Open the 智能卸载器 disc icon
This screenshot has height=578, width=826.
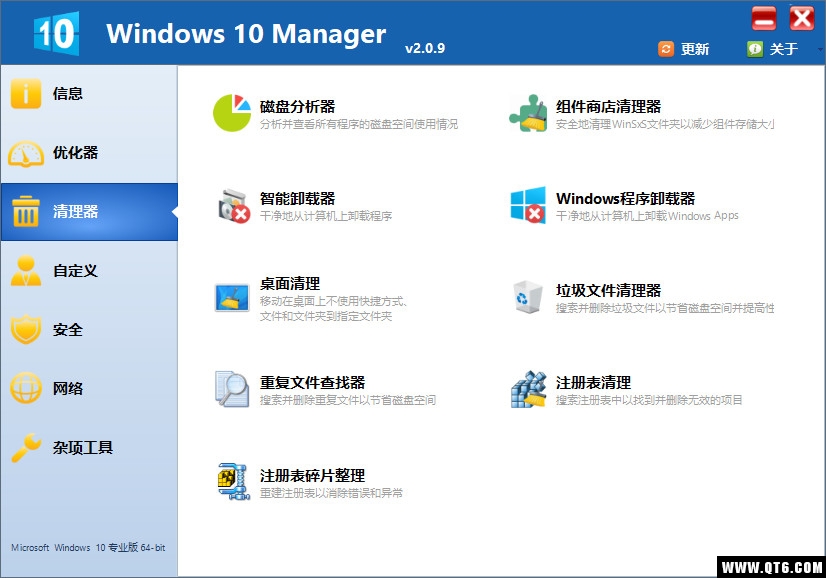pyautogui.click(x=234, y=205)
